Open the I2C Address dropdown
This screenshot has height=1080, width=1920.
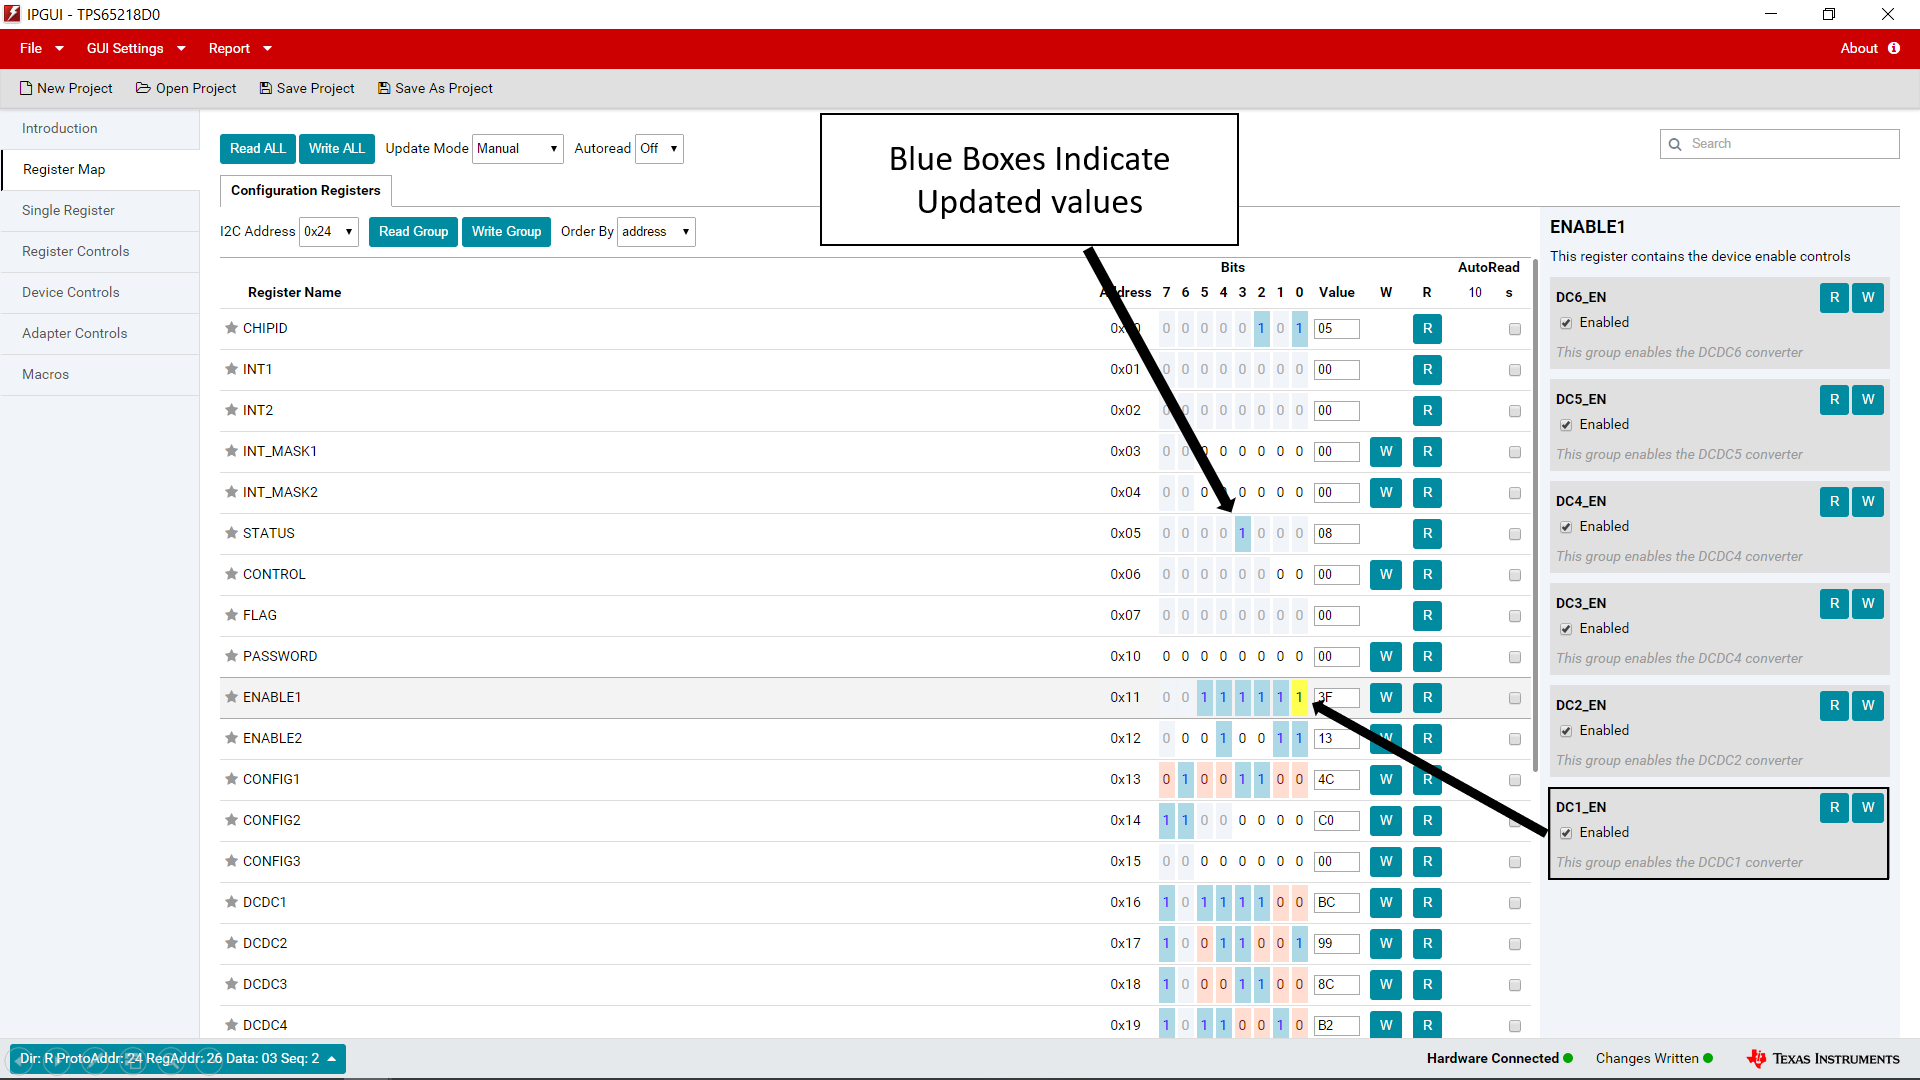pos(329,232)
